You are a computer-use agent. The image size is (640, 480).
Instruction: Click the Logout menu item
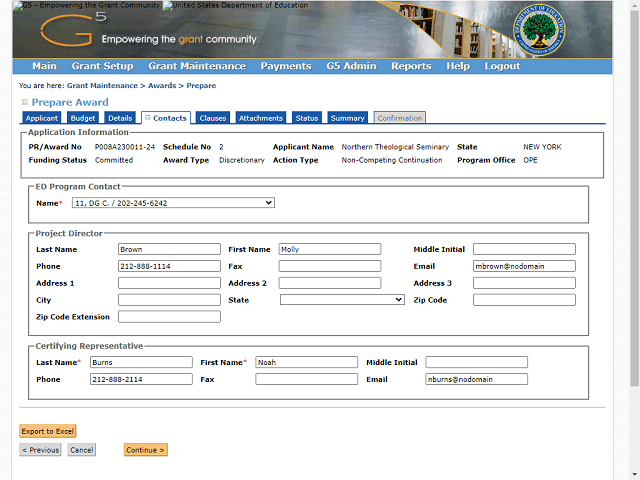click(502, 66)
